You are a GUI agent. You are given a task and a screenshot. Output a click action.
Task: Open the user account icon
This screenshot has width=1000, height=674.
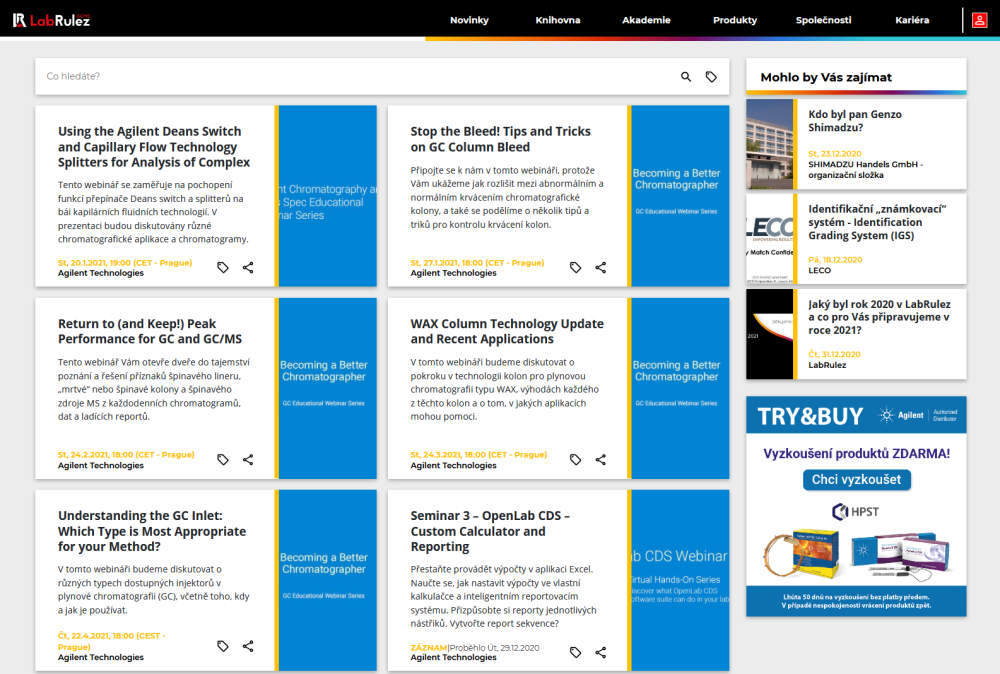[x=979, y=20]
